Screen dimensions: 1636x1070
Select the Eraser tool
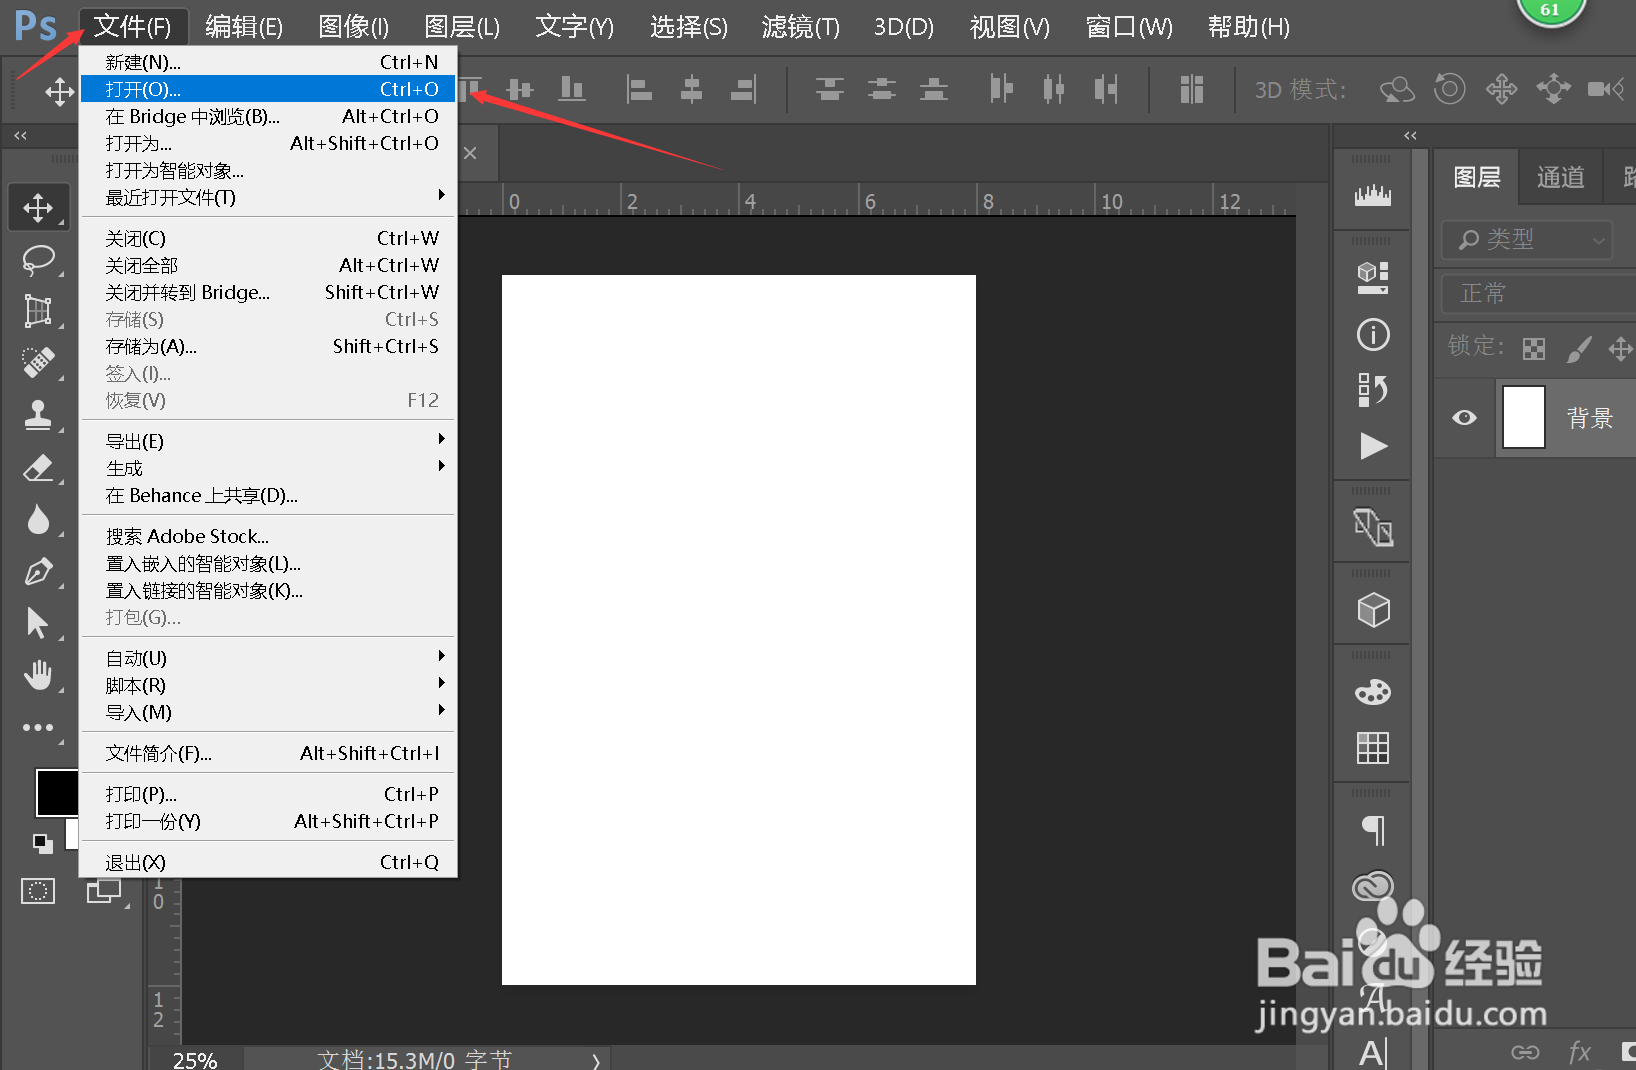click(39, 467)
